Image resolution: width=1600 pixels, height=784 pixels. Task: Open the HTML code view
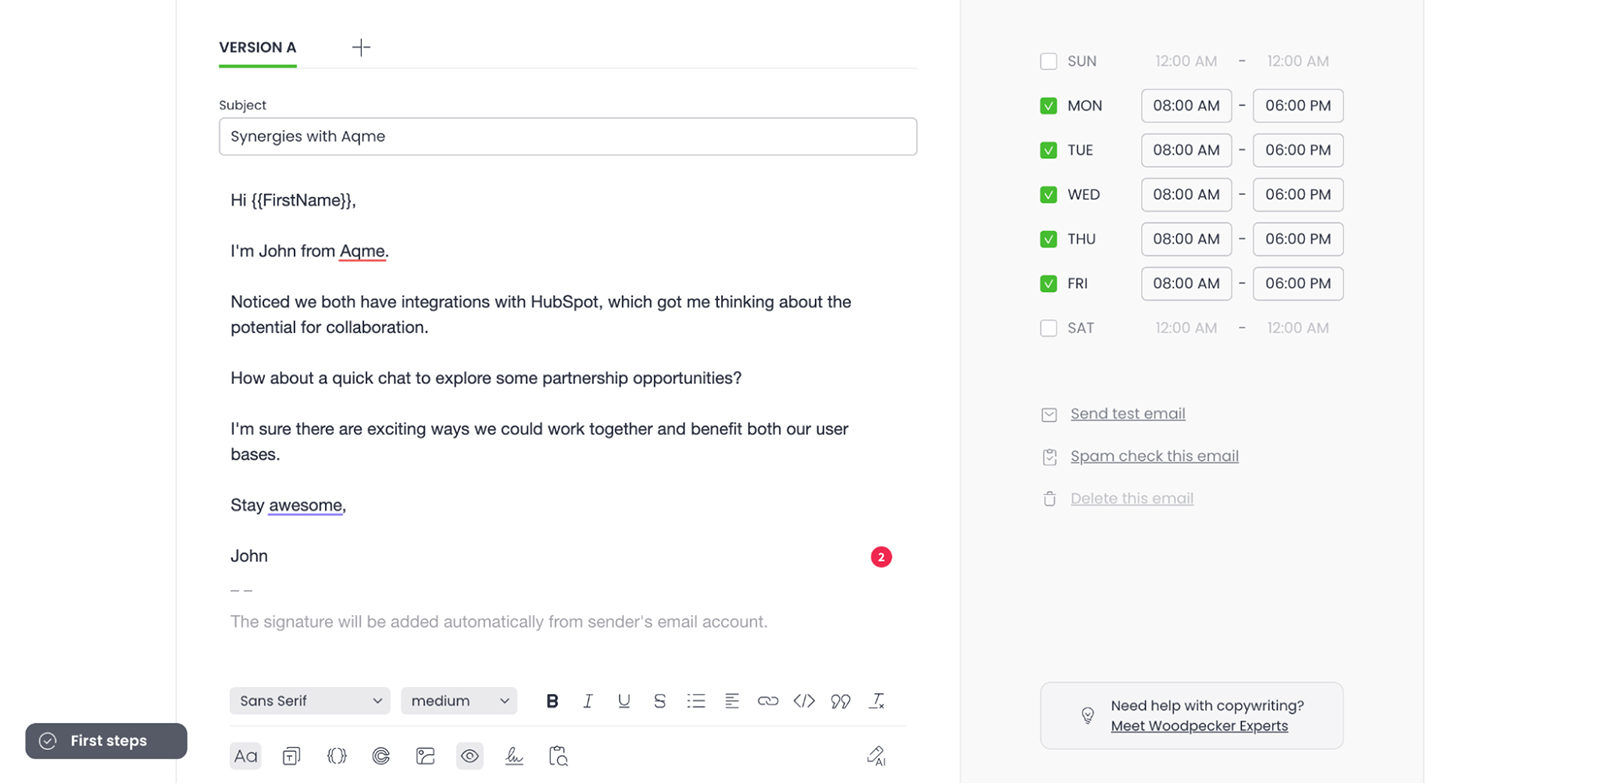[x=804, y=701]
